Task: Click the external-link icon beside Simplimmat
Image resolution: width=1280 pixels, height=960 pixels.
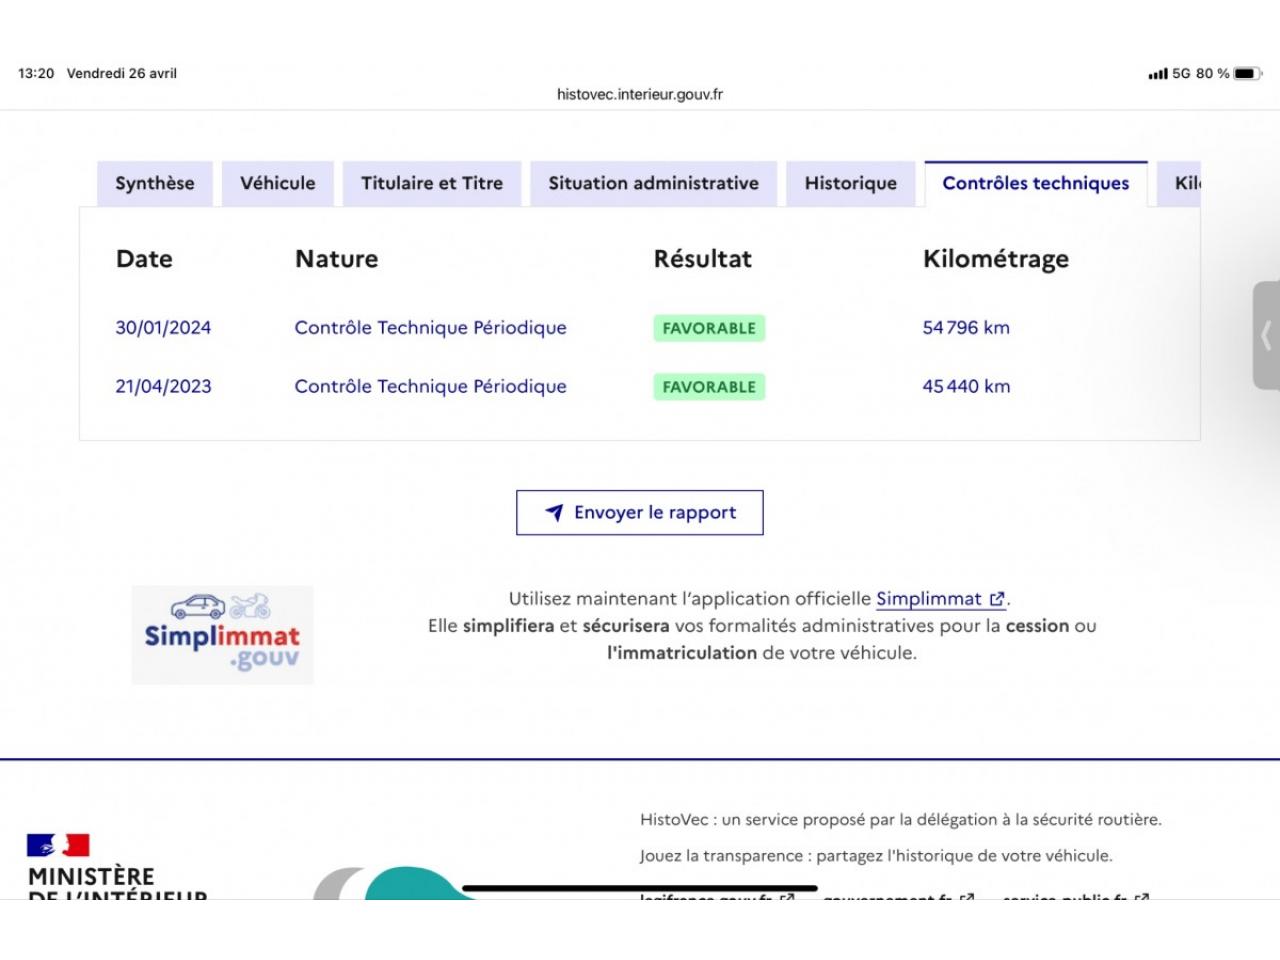Action: coord(997,599)
